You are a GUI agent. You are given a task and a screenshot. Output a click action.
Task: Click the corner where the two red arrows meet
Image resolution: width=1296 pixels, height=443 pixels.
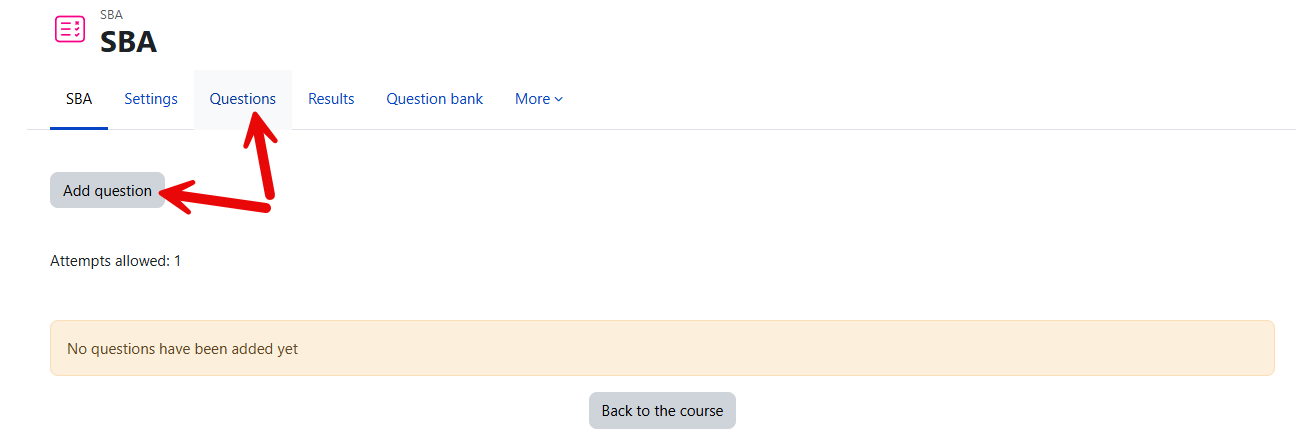(268, 203)
